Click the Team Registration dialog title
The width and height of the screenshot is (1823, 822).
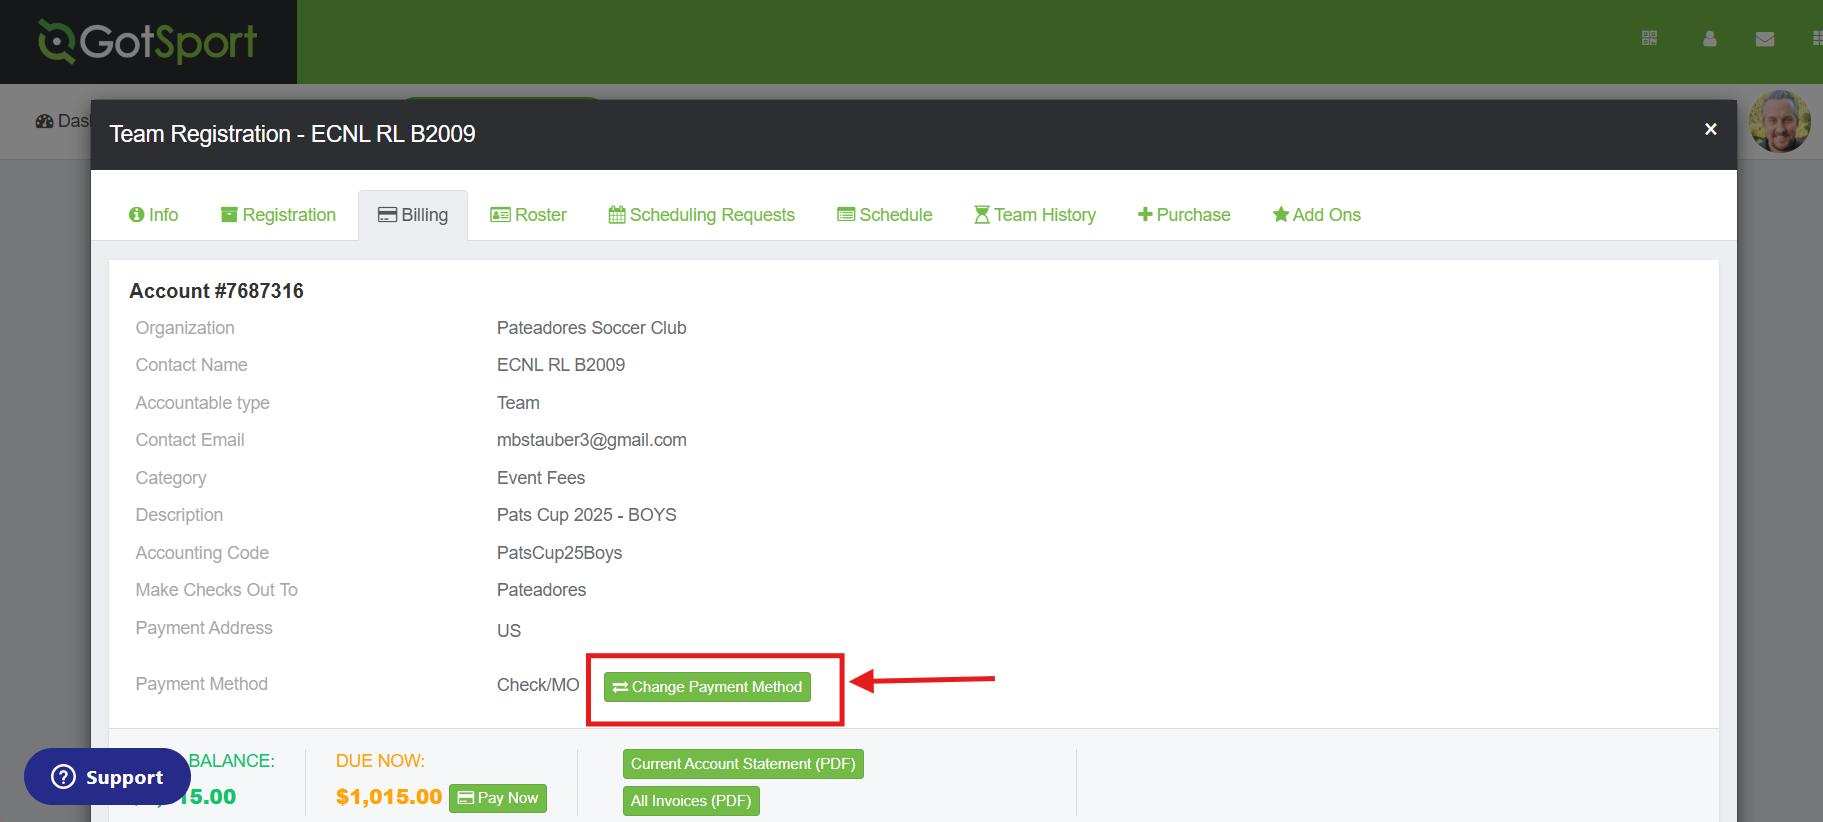pos(292,134)
